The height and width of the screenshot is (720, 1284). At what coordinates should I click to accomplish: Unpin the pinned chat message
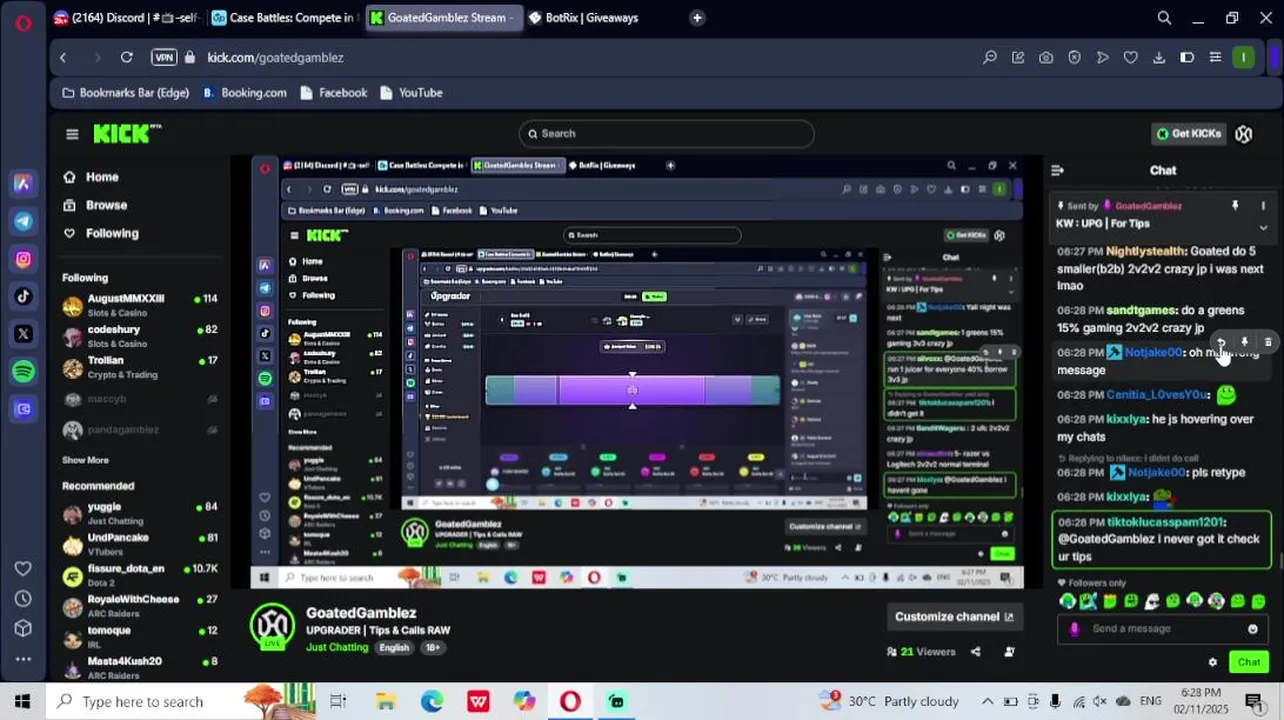pos(1235,206)
